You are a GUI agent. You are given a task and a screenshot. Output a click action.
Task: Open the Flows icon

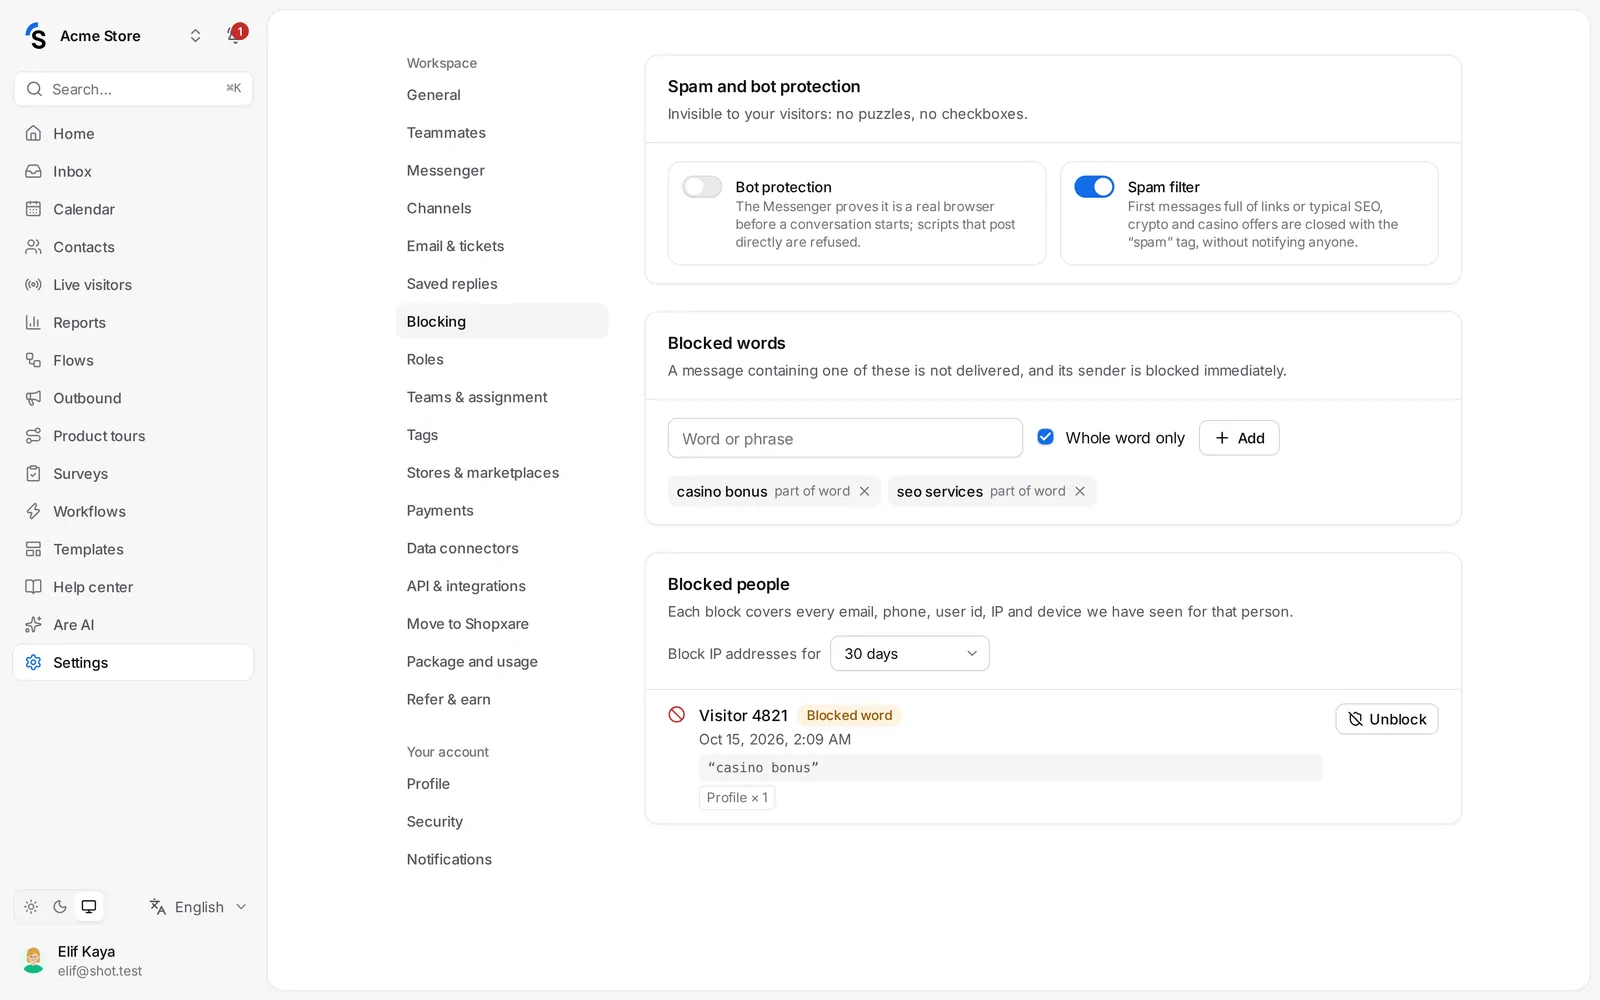[x=33, y=360]
